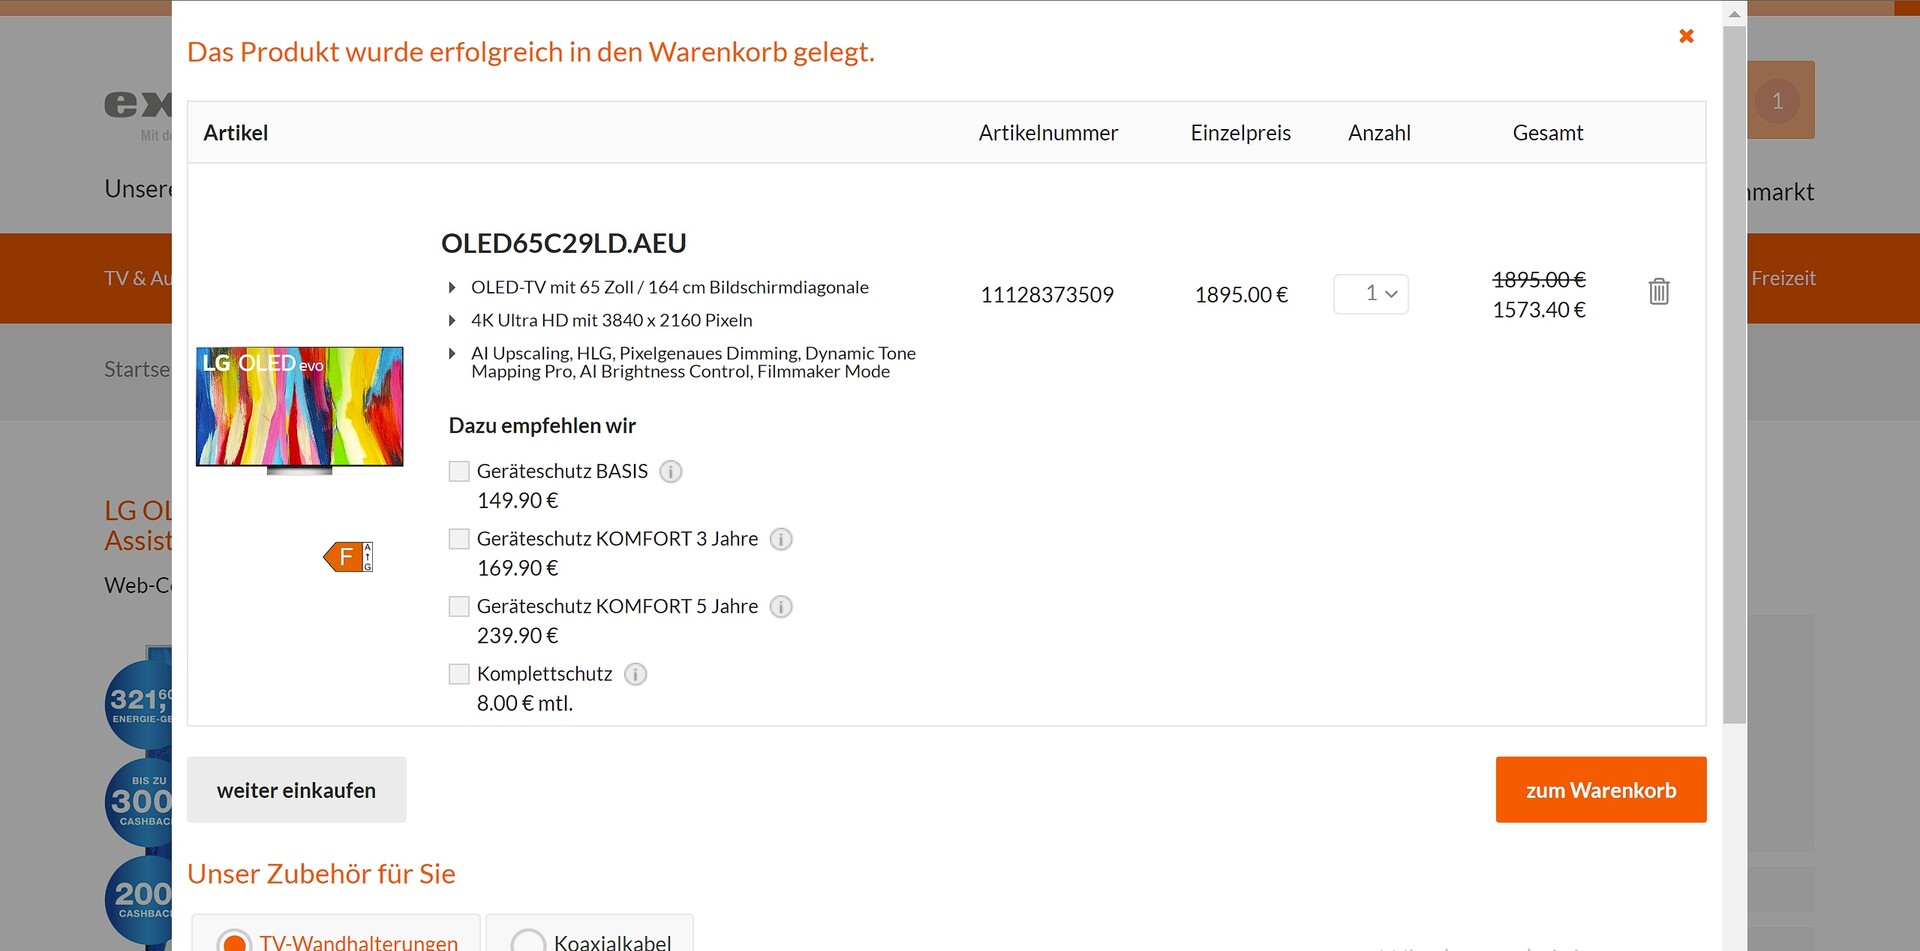Viewport: 1920px width, 951px height.
Task: Open the Anzahl quantity dropdown
Action: pyautogui.click(x=1371, y=294)
